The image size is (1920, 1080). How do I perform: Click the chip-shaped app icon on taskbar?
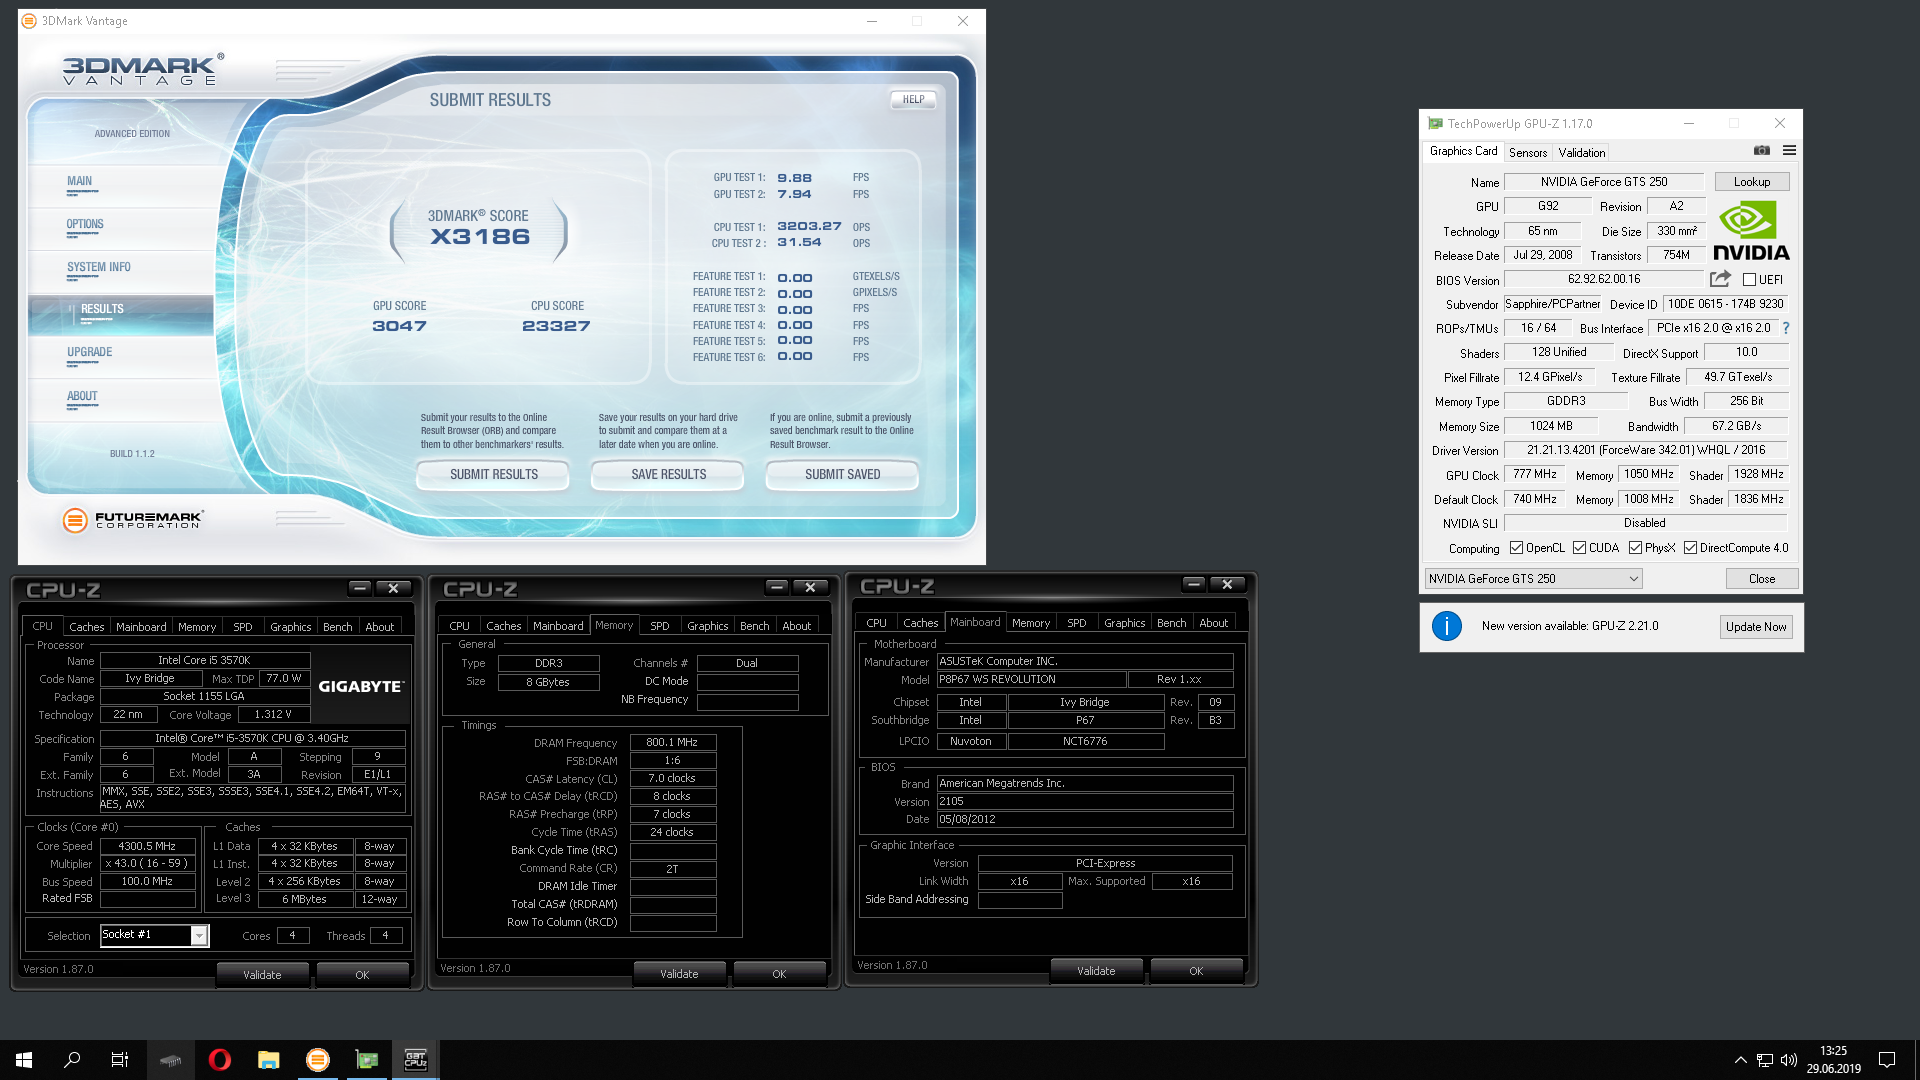click(171, 1060)
